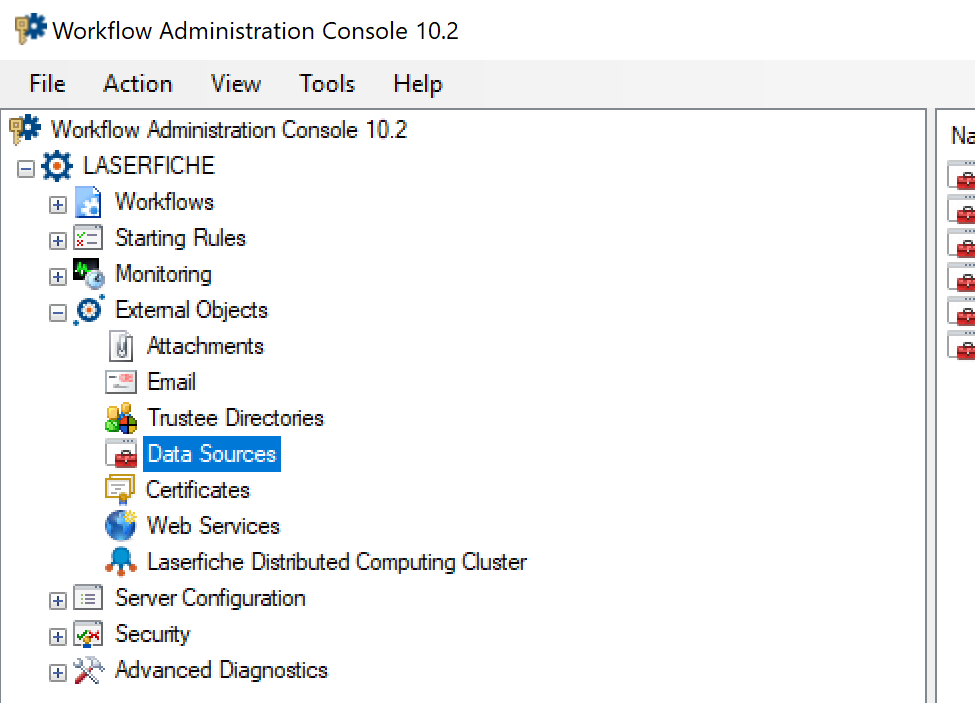Select the Data Sources tree item
The height and width of the screenshot is (703, 975).
click(212, 454)
